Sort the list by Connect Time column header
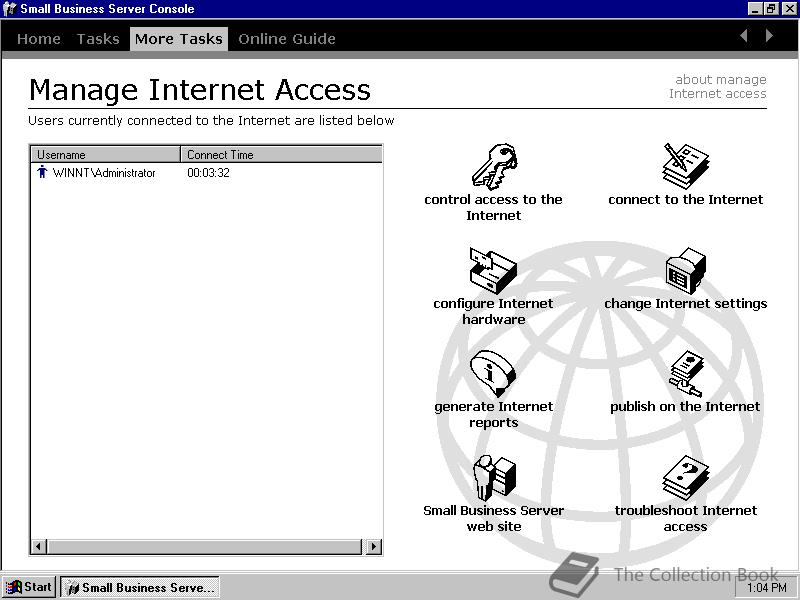The width and height of the screenshot is (800, 600). pos(281,155)
